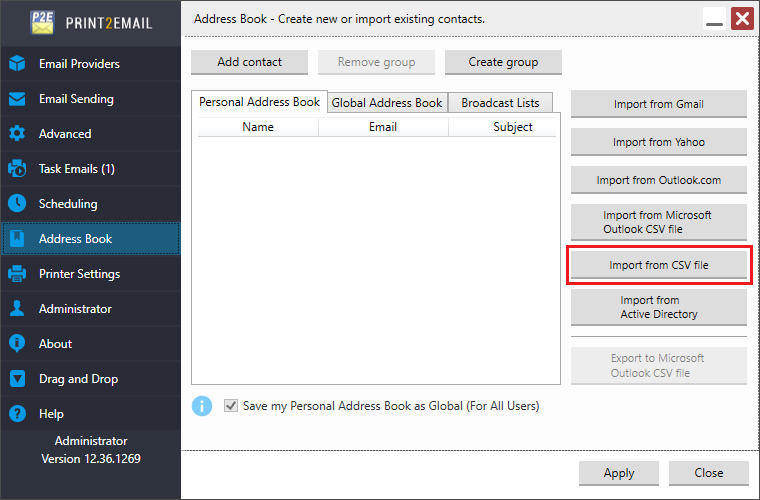760x500 pixels.
Task: Click the Email Providers cube icon
Action: 17,64
